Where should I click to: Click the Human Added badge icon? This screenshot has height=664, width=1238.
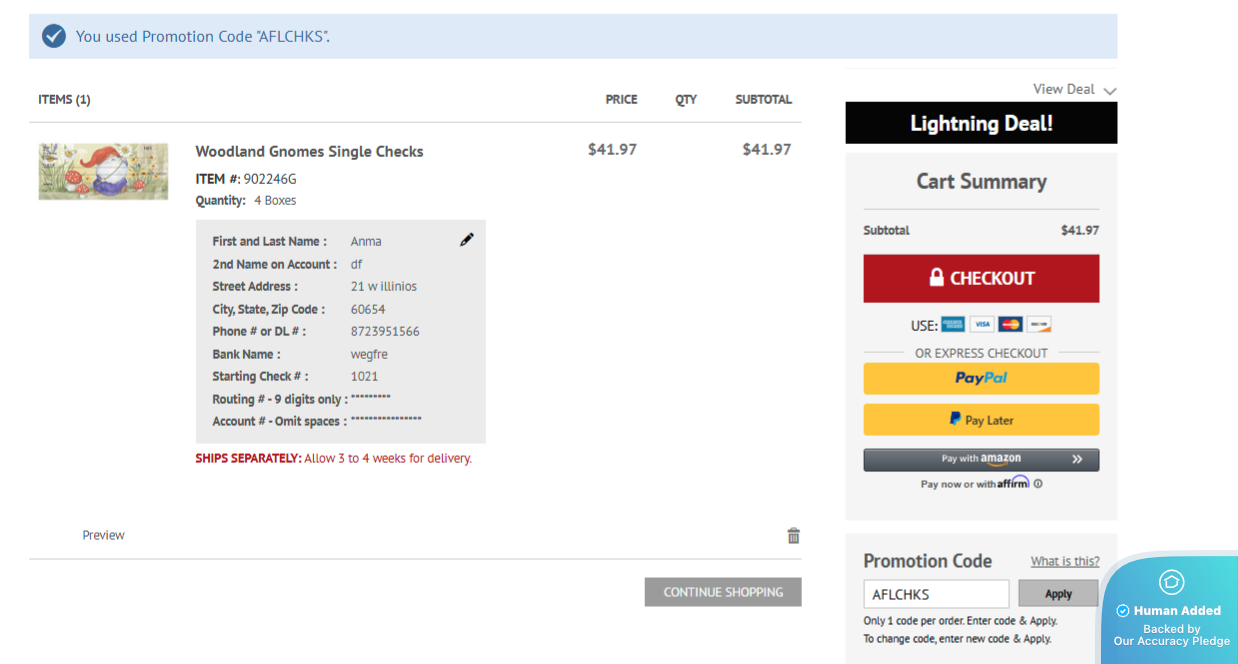(x=1171, y=582)
